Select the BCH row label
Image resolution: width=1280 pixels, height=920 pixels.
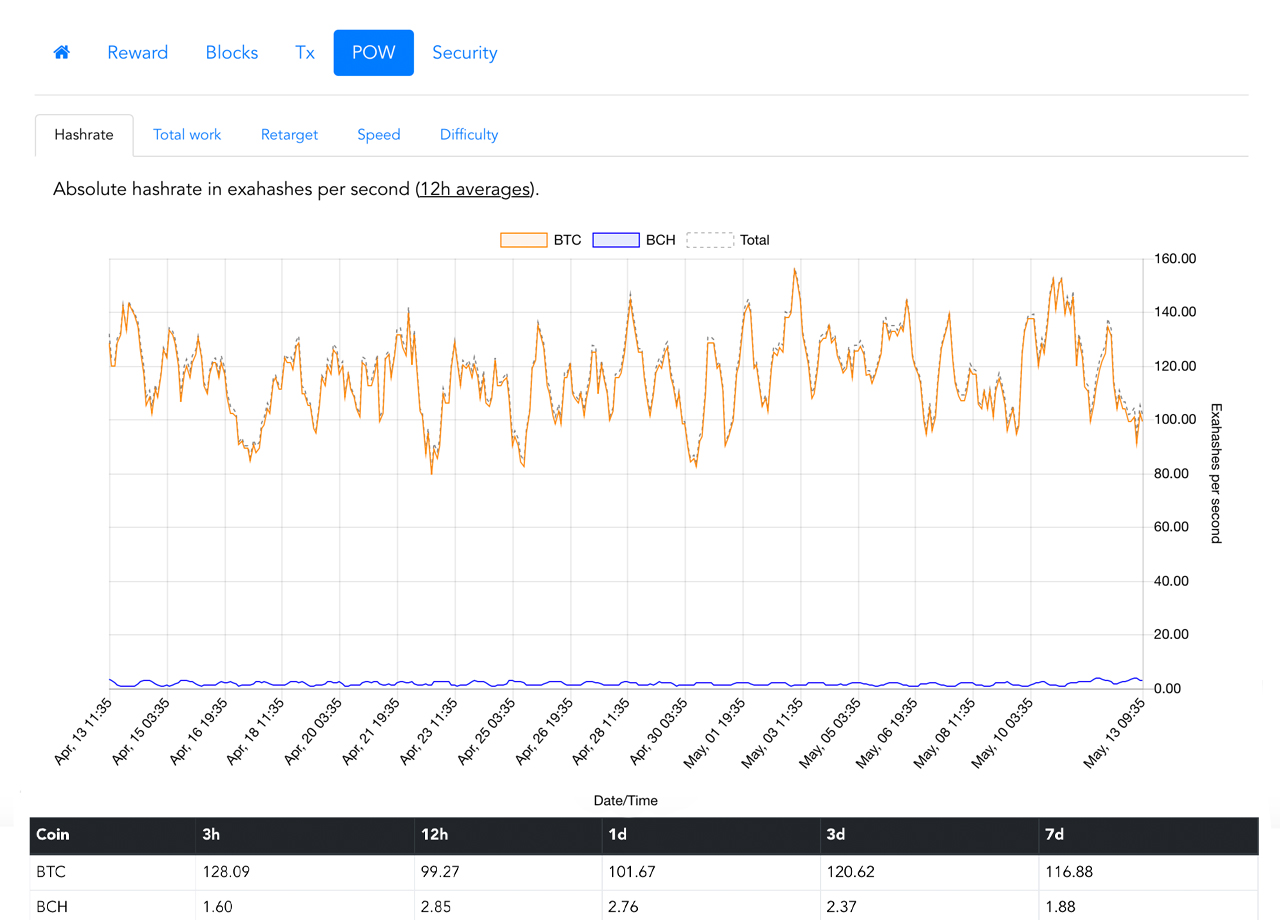(x=52, y=908)
